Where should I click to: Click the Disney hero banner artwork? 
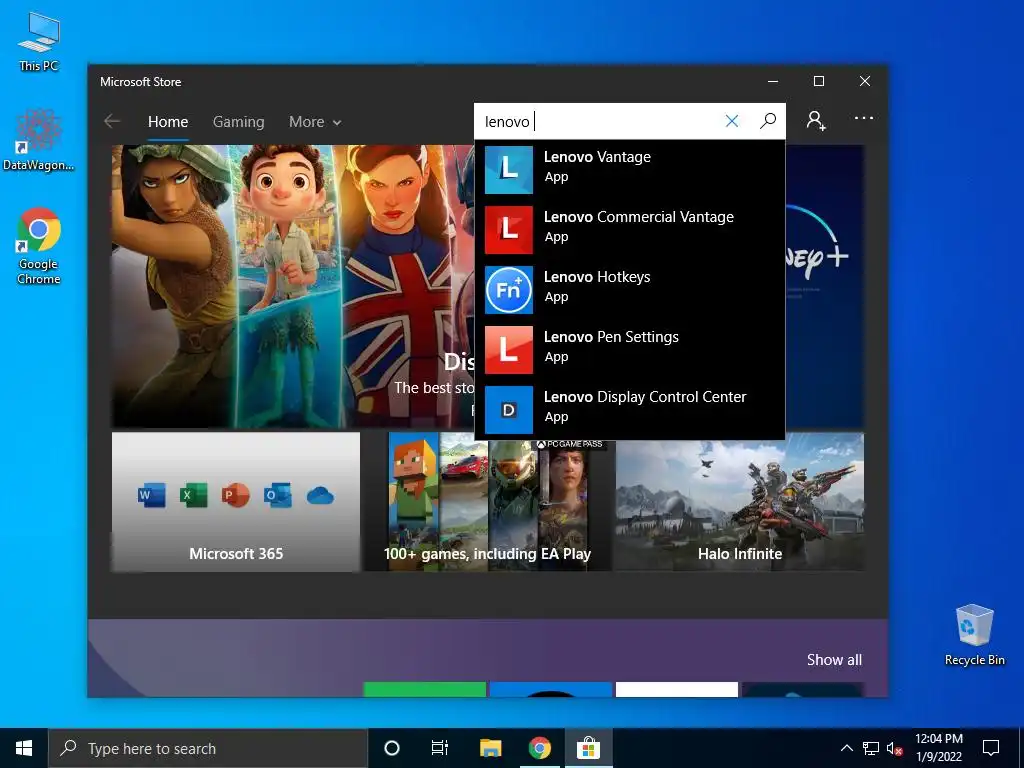[293, 286]
